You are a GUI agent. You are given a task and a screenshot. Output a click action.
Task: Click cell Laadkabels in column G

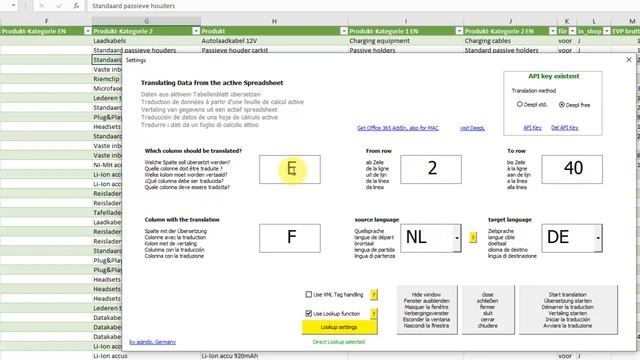(146, 41)
